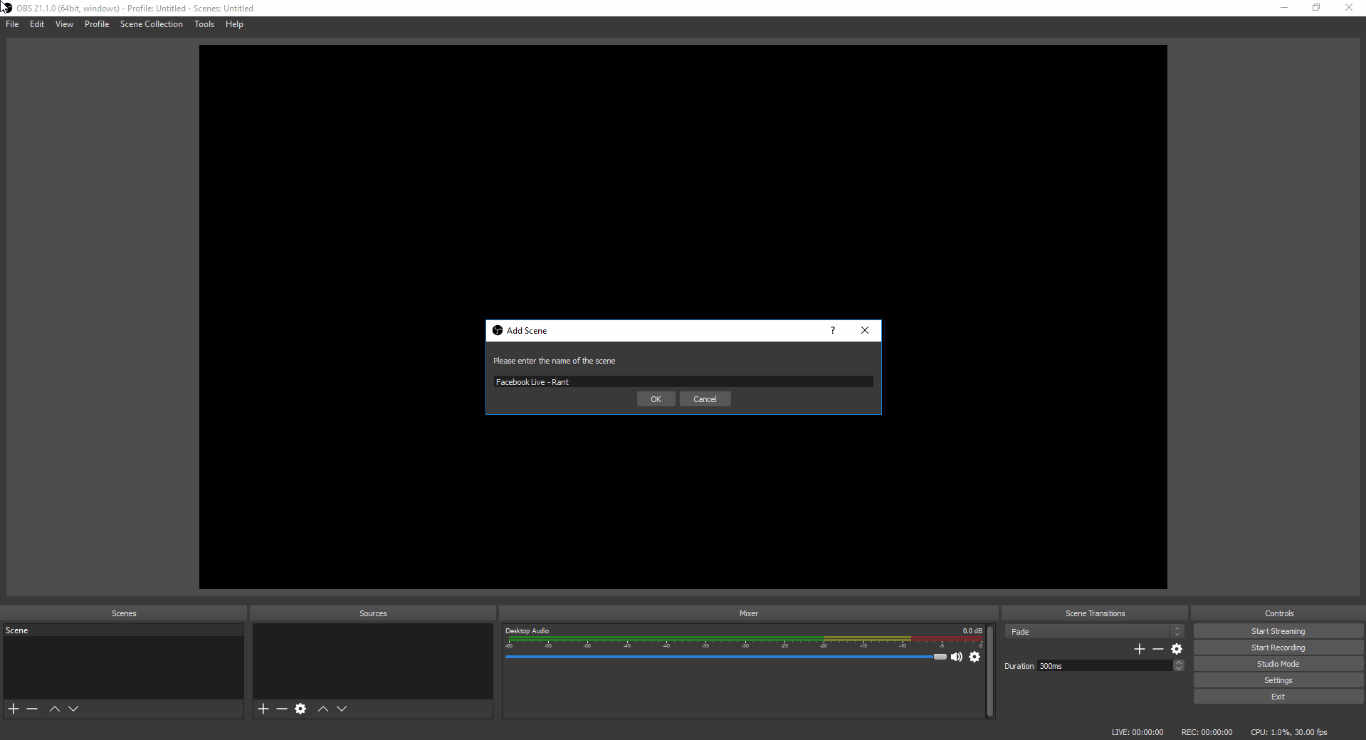
Task: Select the scene name text field
Action: click(x=683, y=381)
